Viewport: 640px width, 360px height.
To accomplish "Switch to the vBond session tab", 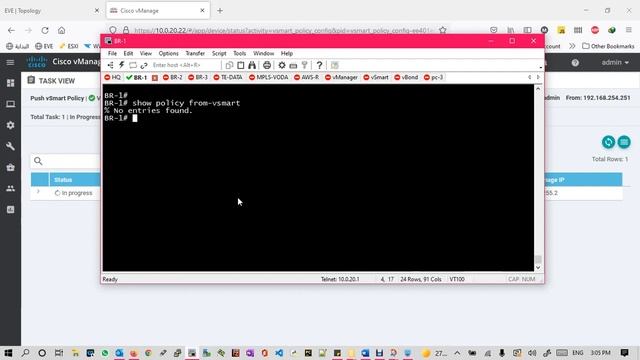I will 406,77.
